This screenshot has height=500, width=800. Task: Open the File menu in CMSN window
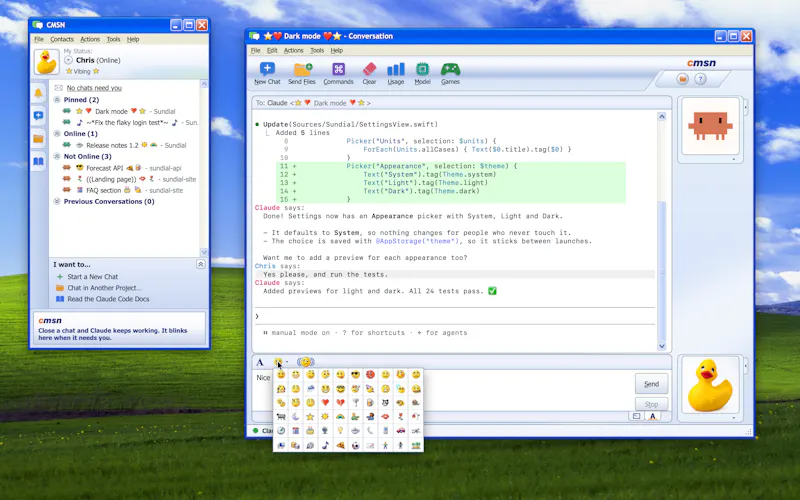tap(39, 39)
